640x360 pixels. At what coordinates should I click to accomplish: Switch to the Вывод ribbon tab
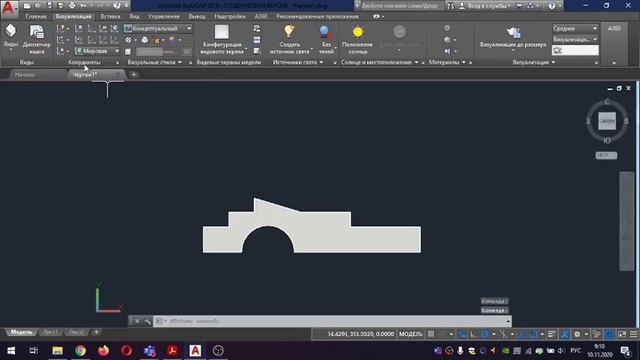tap(197, 16)
